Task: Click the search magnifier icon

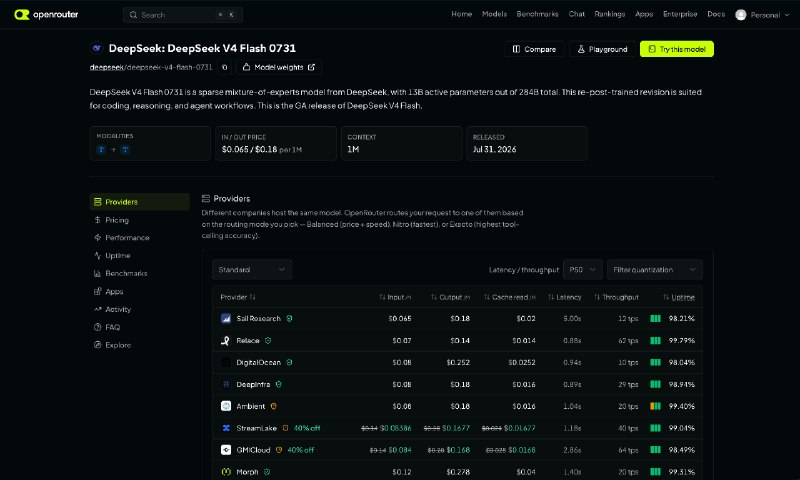Action: click(133, 15)
